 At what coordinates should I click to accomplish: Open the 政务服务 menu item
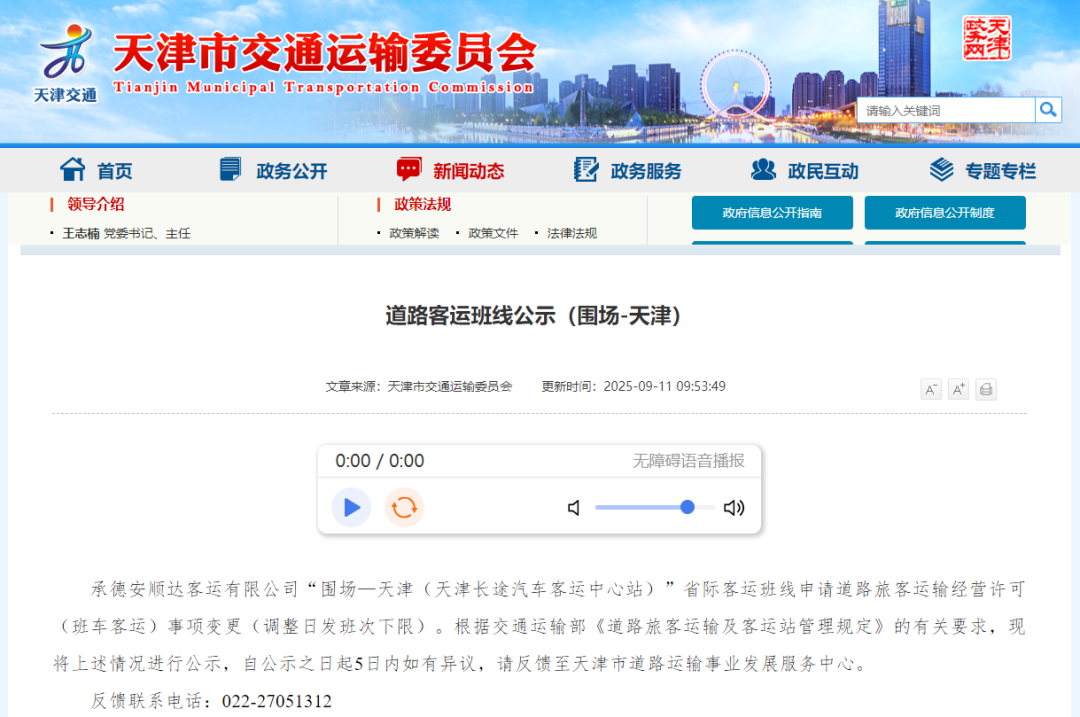(x=645, y=171)
